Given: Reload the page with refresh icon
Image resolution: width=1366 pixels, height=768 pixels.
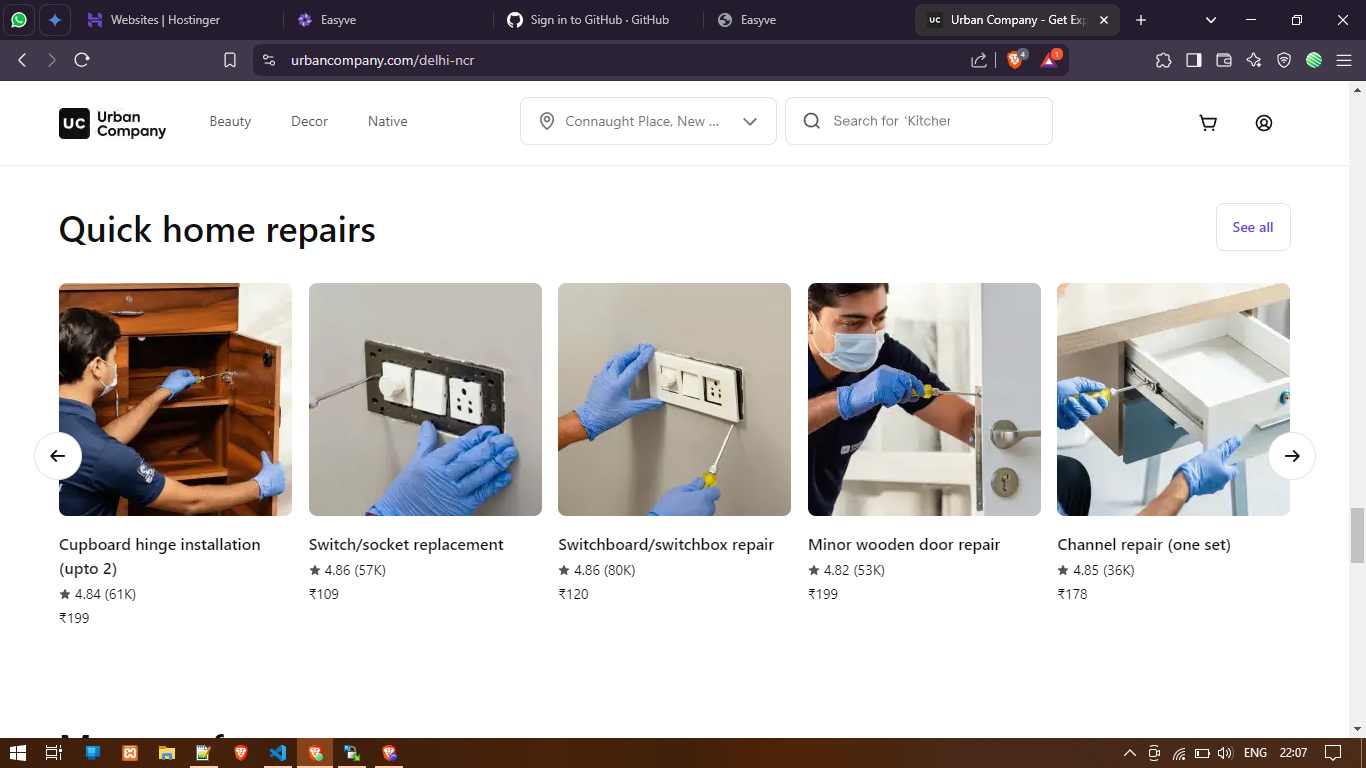Looking at the screenshot, I should [82, 60].
